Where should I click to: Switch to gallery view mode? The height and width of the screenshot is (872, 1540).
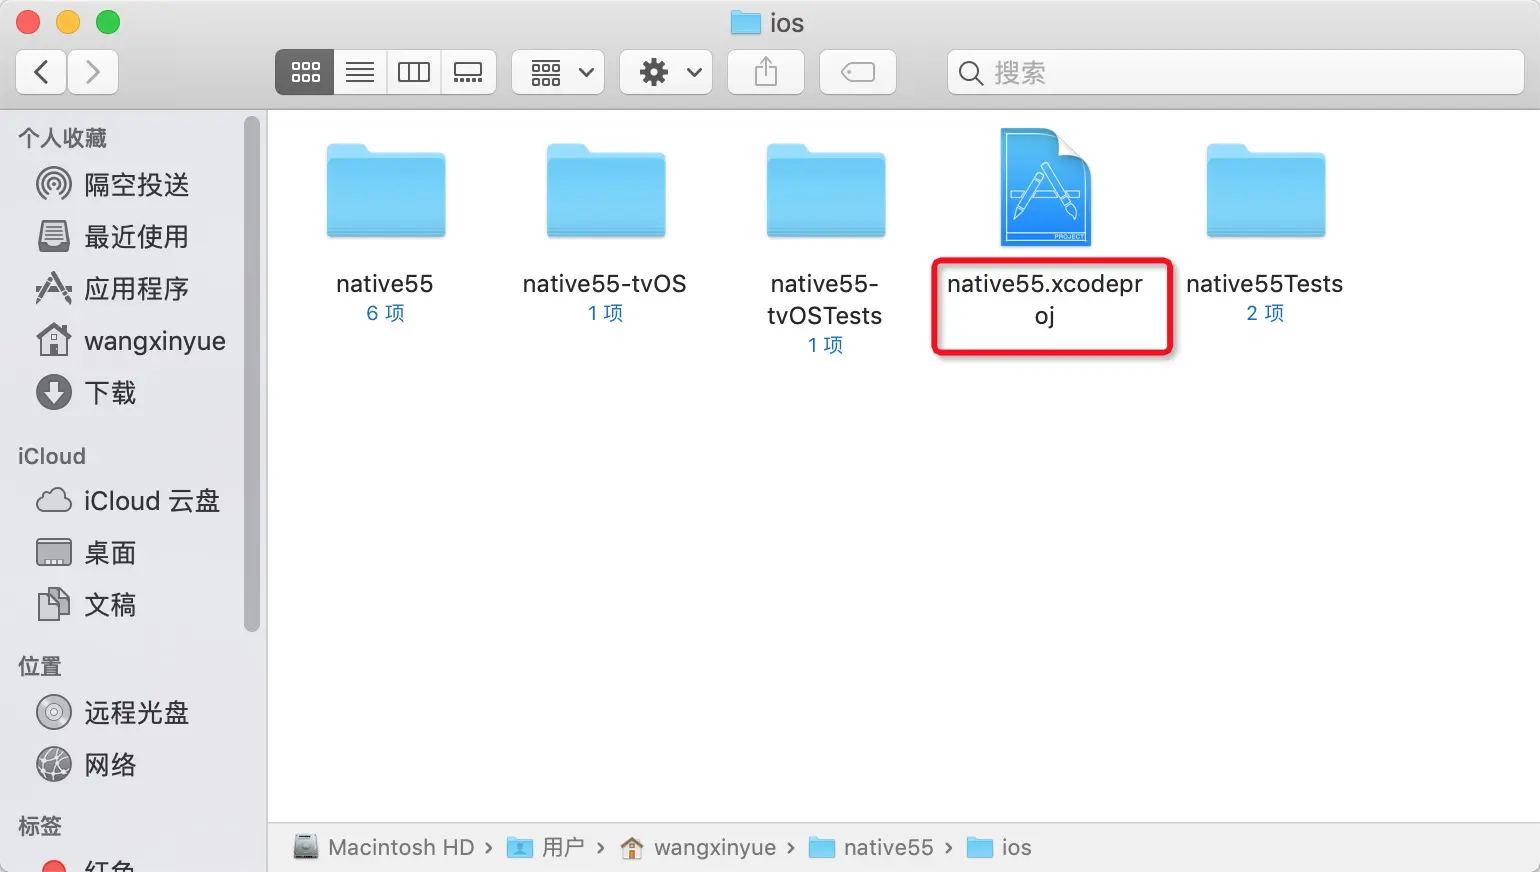[x=468, y=72]
